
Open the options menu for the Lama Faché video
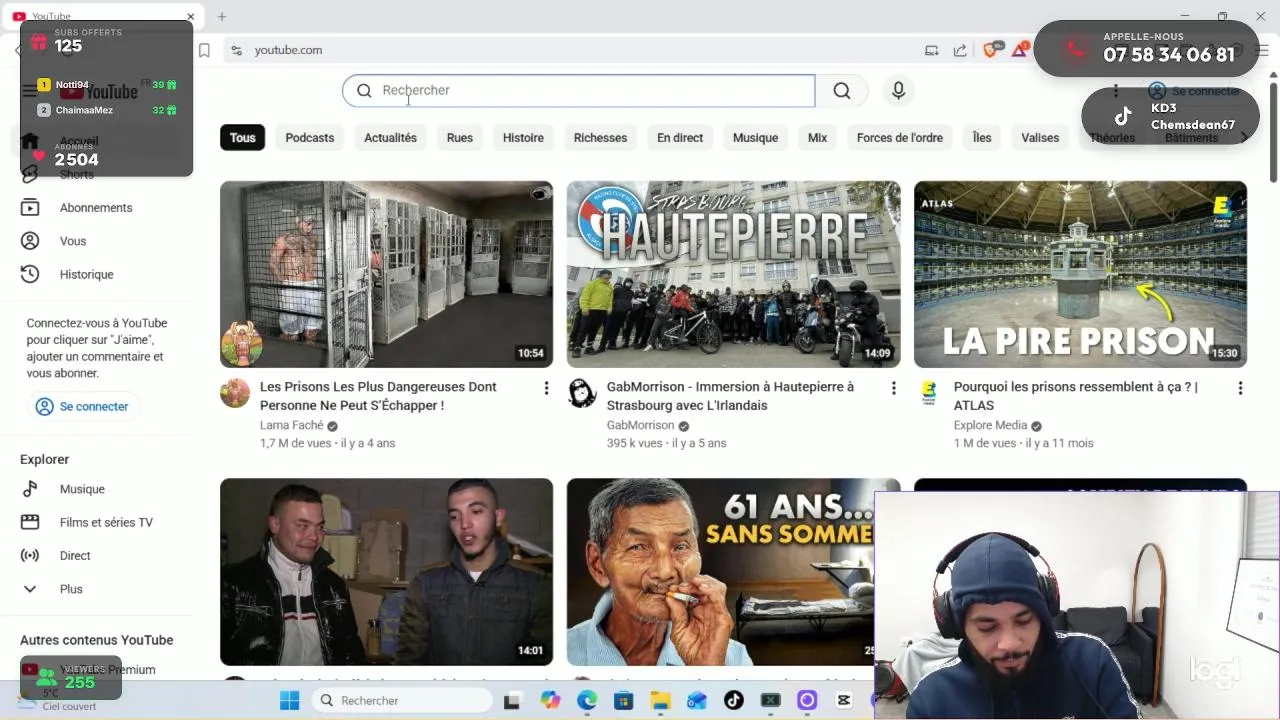click(x=546, y=388)
